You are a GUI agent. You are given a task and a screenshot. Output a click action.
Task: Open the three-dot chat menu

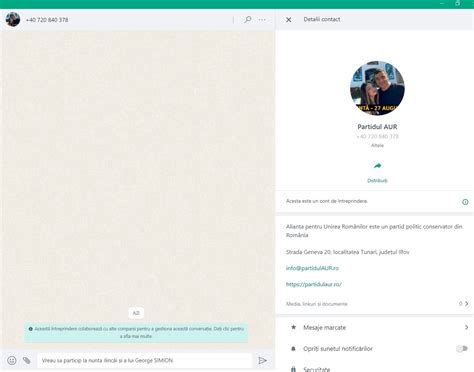click(262, 20)
